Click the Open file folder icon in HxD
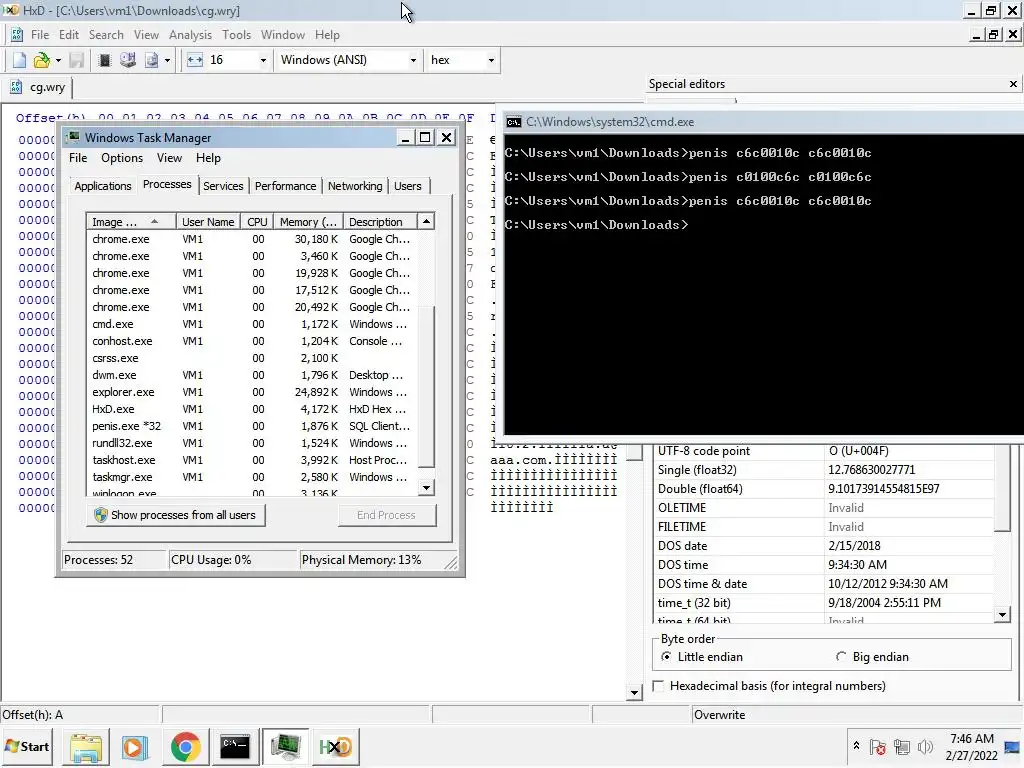This screenshot has height=768, width=1024. (41, 60)
